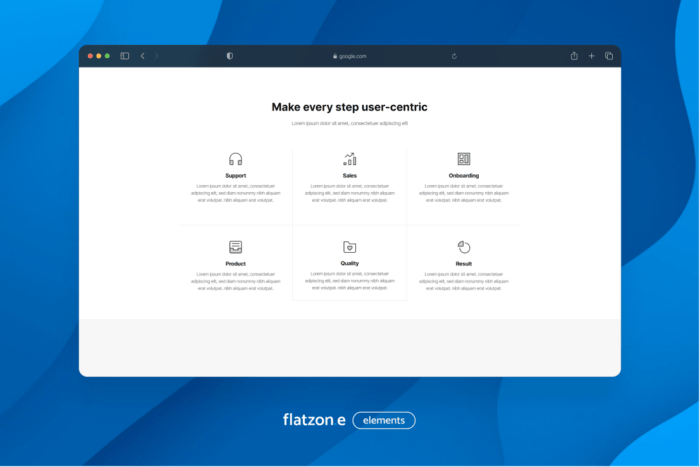This screenshot has width=700, height=467.
Task: Toggle the Safari sidebar panel
Action: pos(125,56)
